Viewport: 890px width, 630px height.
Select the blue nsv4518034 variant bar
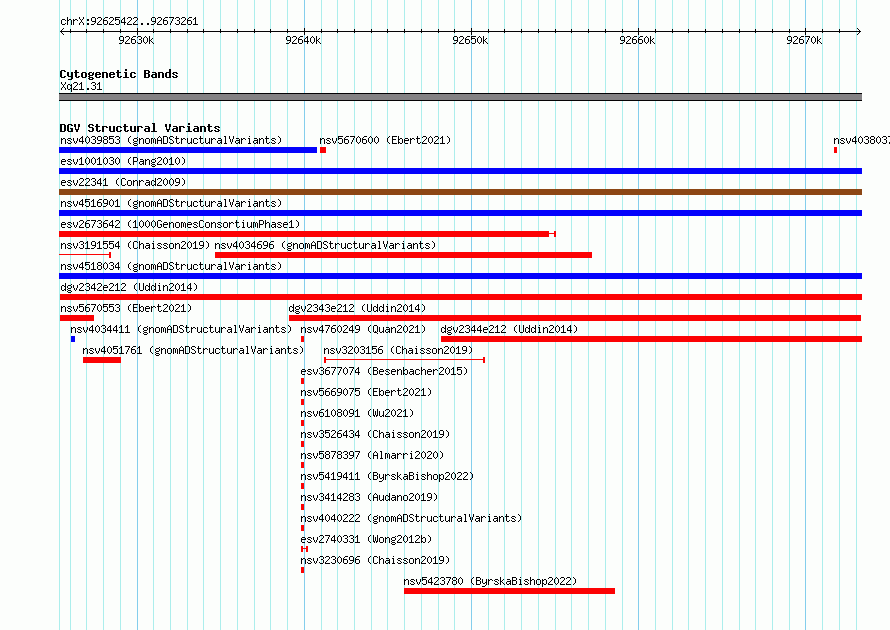tap(460, 276)
